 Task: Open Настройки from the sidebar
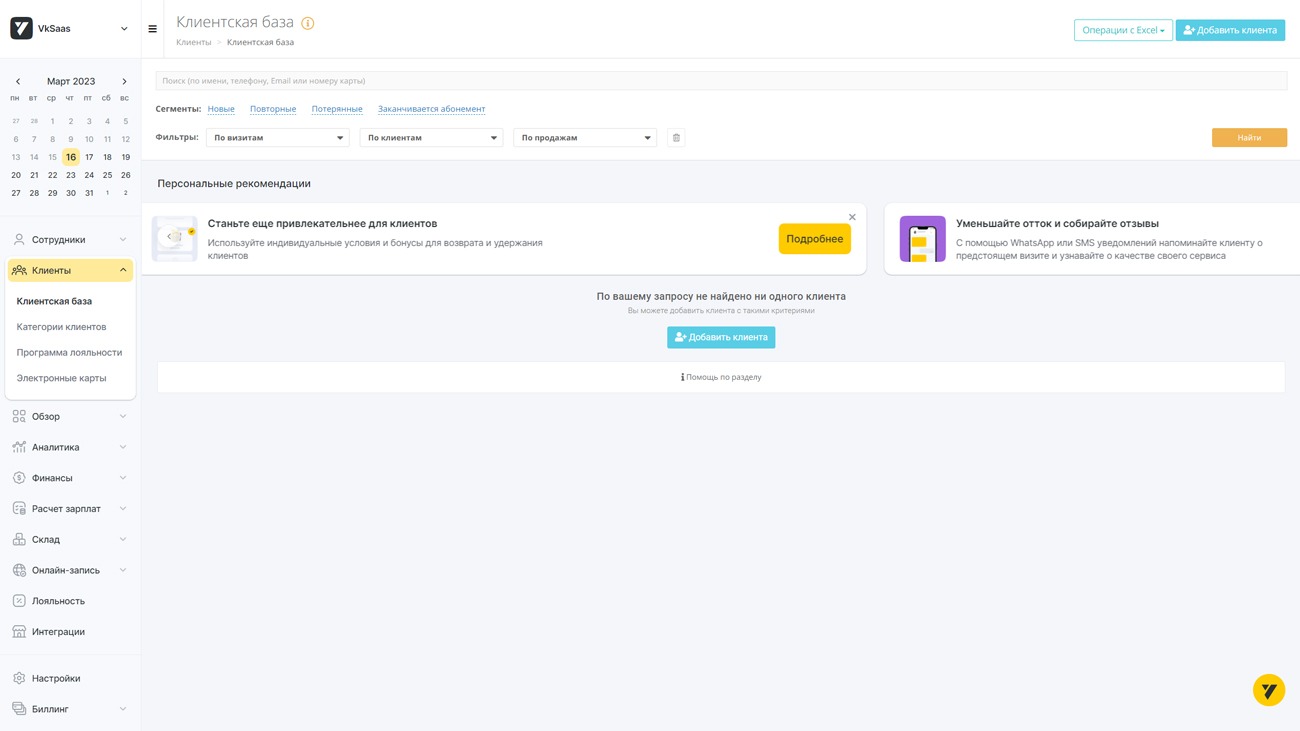pyautogui.click(x=56, y=678)
